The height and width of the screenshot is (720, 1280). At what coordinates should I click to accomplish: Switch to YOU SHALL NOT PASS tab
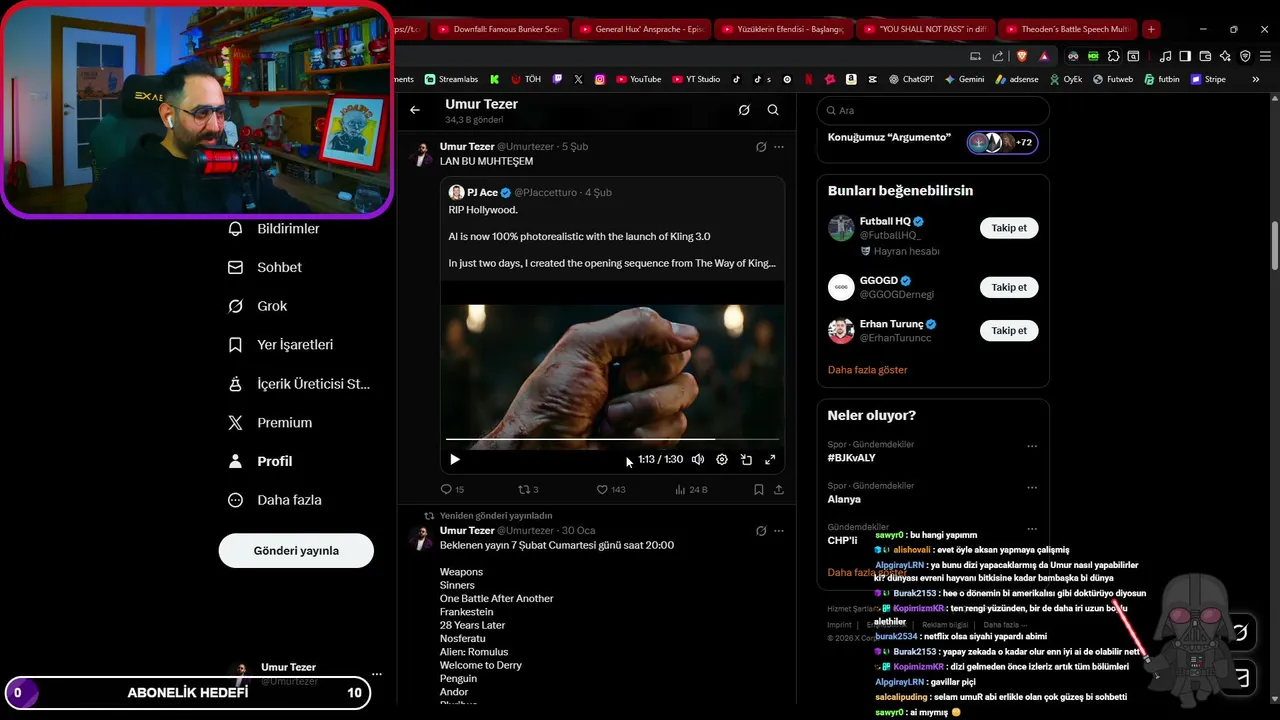[x=926, y=29]
